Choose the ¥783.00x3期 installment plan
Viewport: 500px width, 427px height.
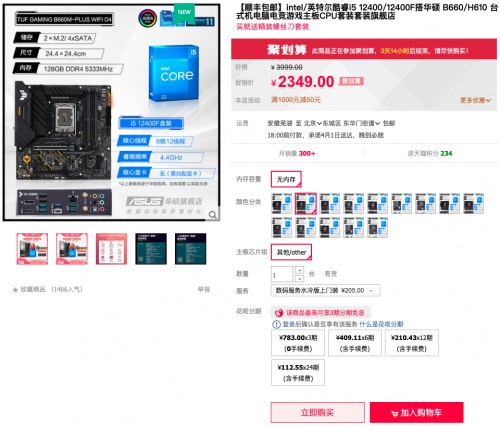[x=298, y=343]
